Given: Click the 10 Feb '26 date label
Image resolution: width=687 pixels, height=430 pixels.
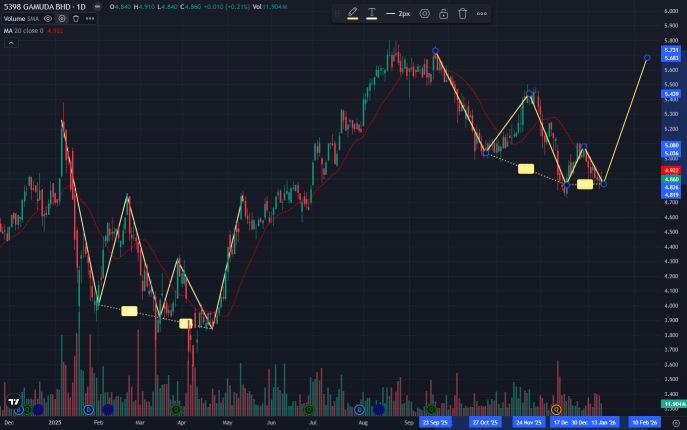Looking at the screenshot, I should click(645, 423).
